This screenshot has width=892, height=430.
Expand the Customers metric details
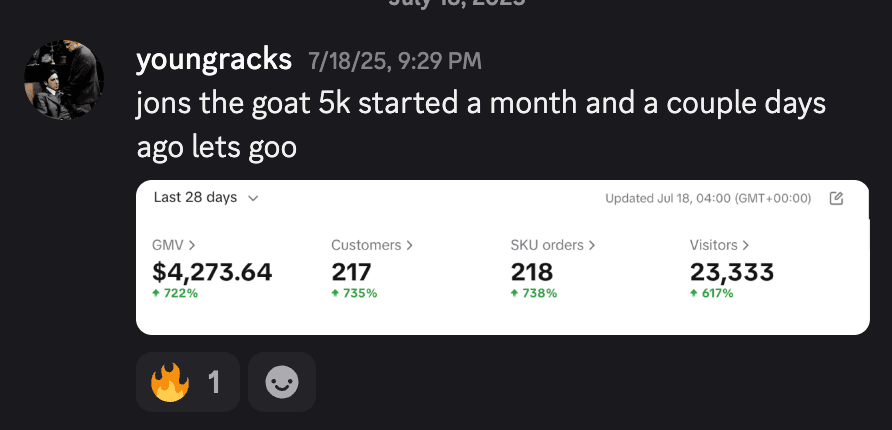pyautogui.click(x=372, y=245)
